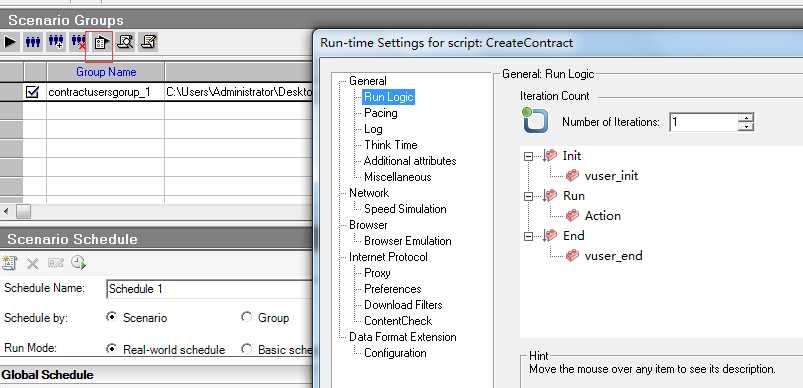
Task: Open the Preferences settings
Action: 393,289
